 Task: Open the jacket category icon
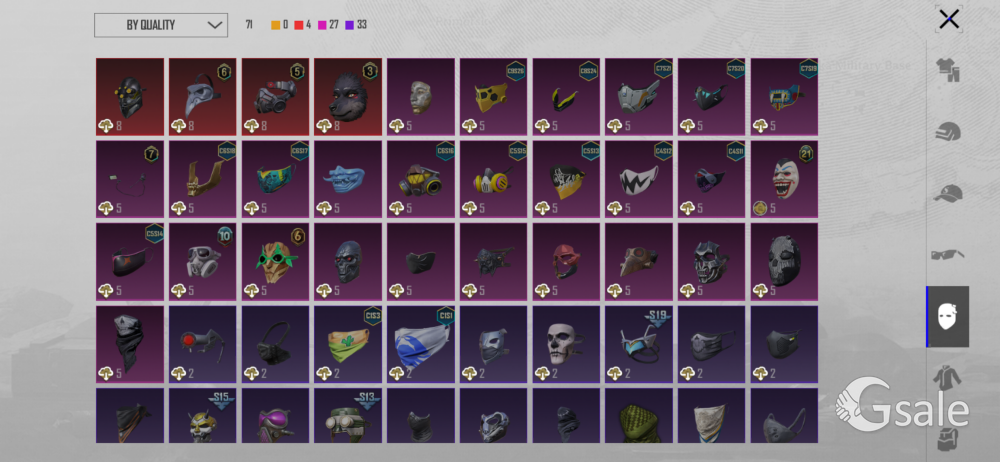coord(948,378)
